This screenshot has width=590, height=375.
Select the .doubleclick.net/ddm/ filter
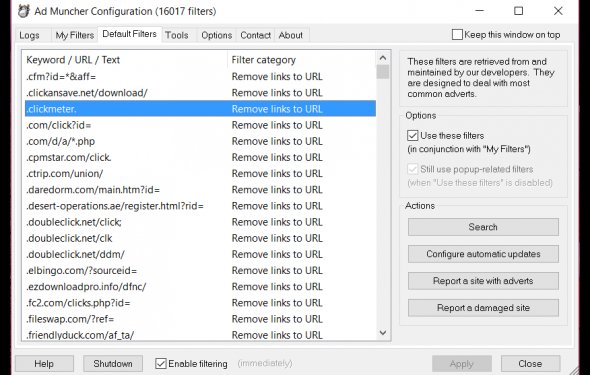point(200,255)
